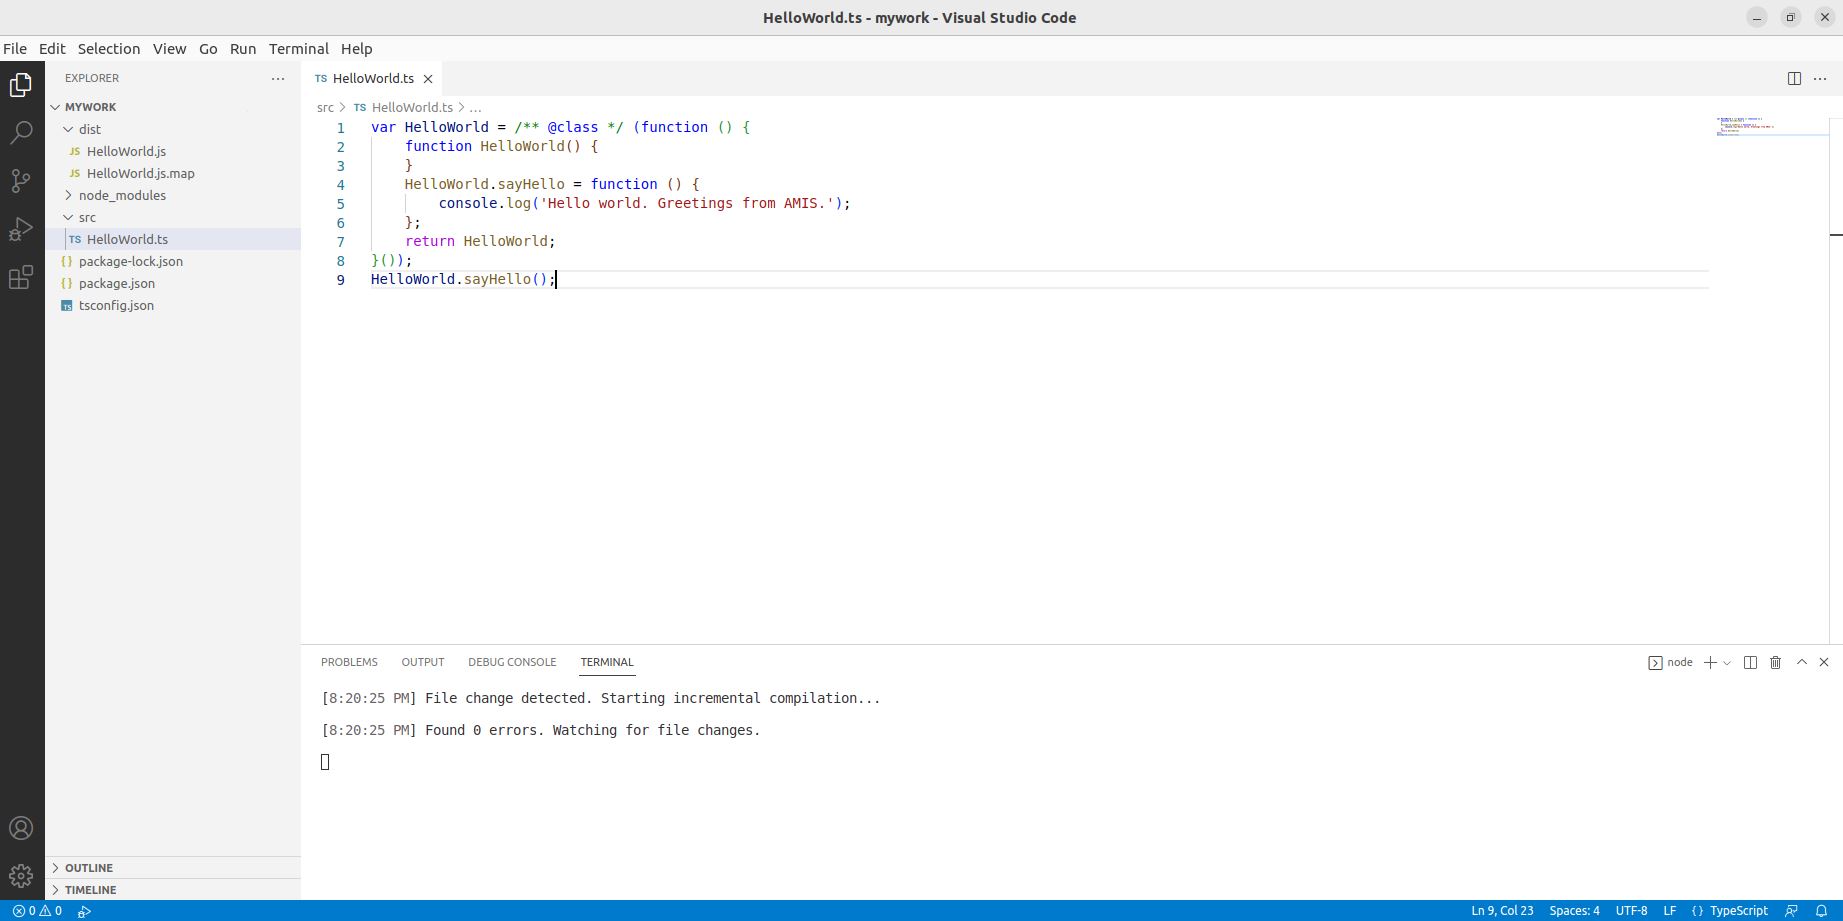Open the Source Control view
The image size is (1843, 921).
21,181
